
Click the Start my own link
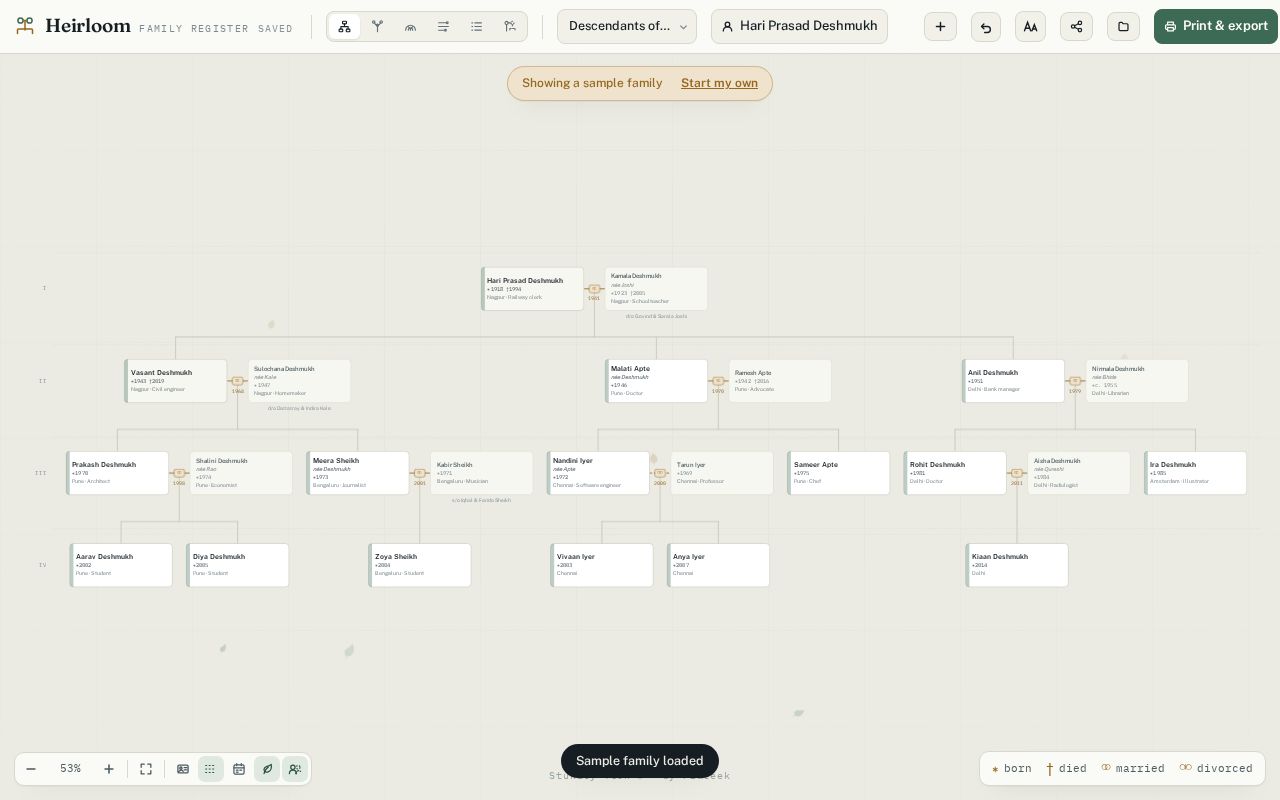click(719, 83)
